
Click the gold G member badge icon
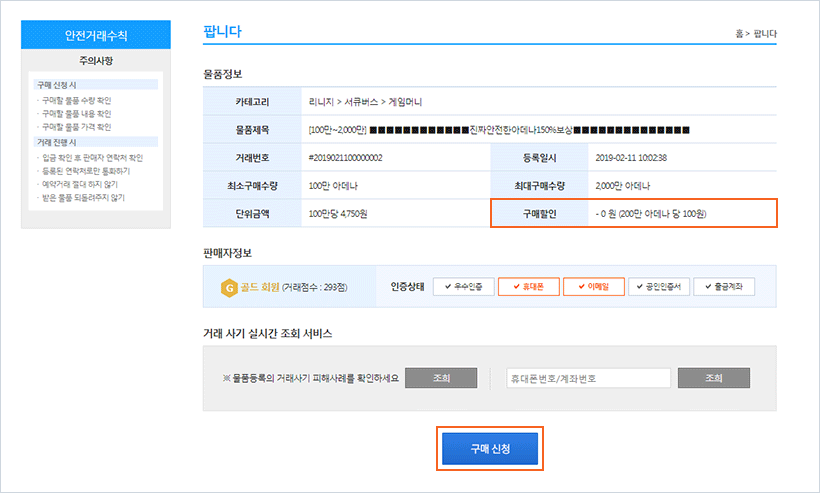[x=229, y=286]
